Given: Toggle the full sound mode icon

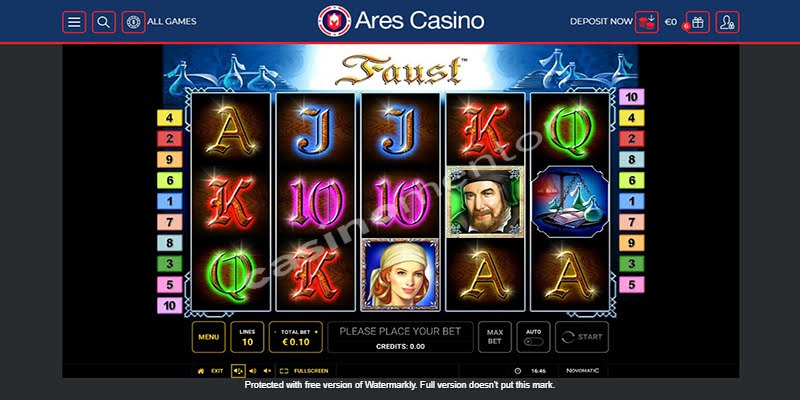Looking at the screenshot, I should pyautogui.click(x=238, y=371).
